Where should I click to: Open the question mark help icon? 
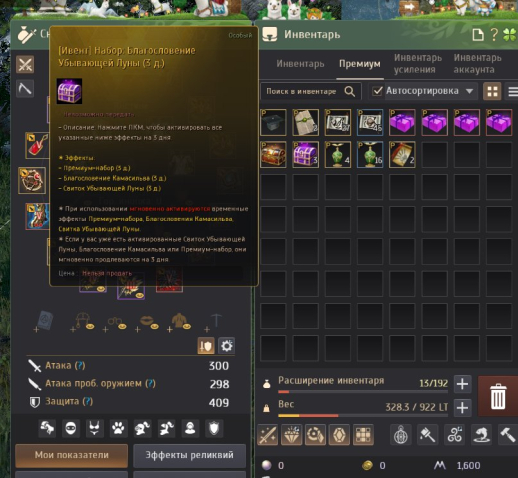pos(494,34)
